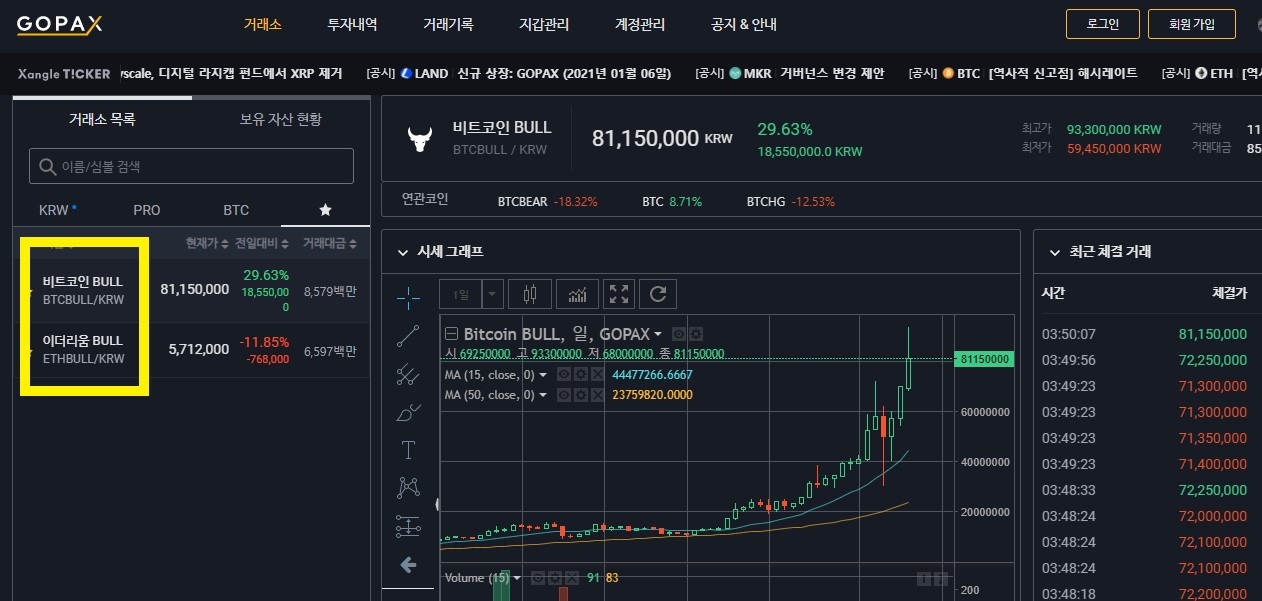Click the 로그인 button
The image size is (1262, 601).
[1103, 24]
